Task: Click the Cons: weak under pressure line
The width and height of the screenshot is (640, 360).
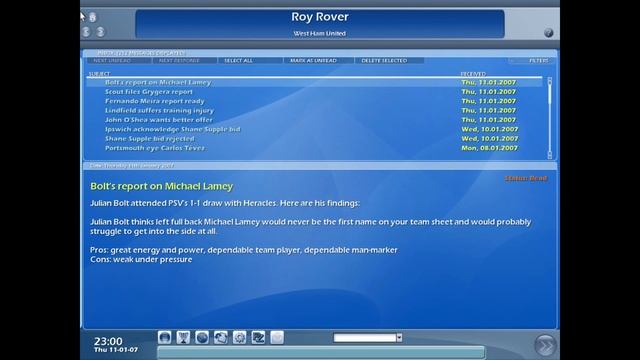Action: pos(141,260)
